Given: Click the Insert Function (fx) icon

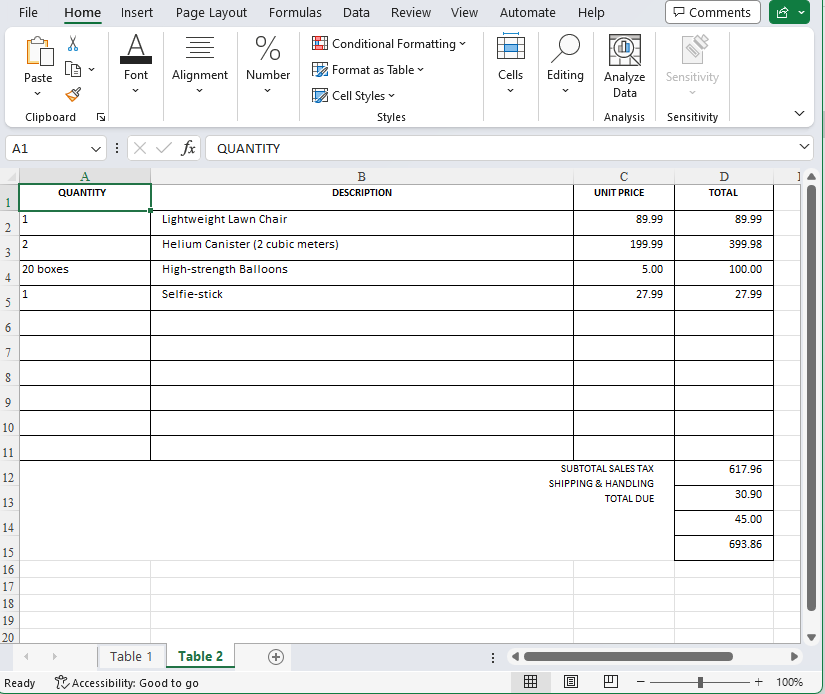Looking at the screenshot, I should pos(189,147).
